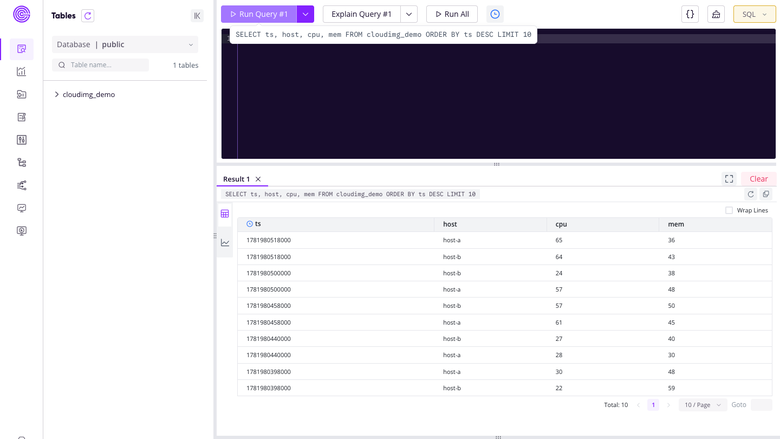Show results as chart view

pyautogui.click(x=225, y=243)
